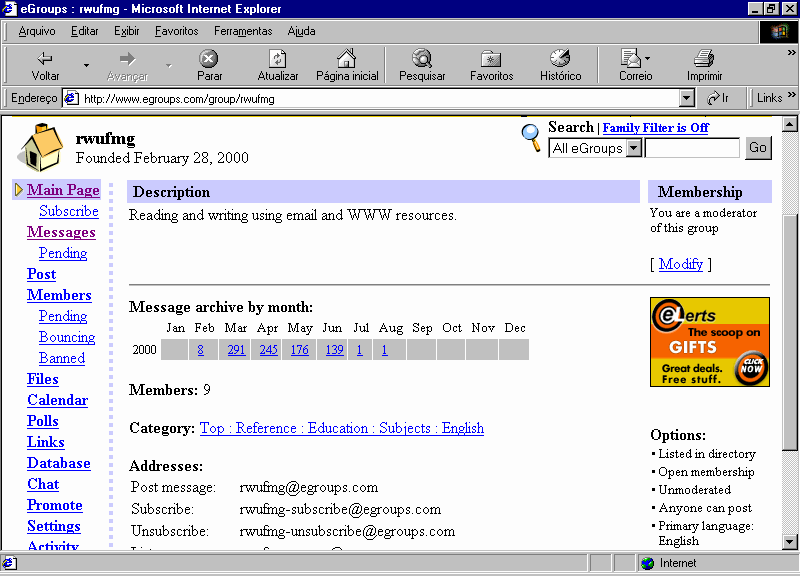
Task: Open the Voltar history dropdown arrow
Action: 86,65
